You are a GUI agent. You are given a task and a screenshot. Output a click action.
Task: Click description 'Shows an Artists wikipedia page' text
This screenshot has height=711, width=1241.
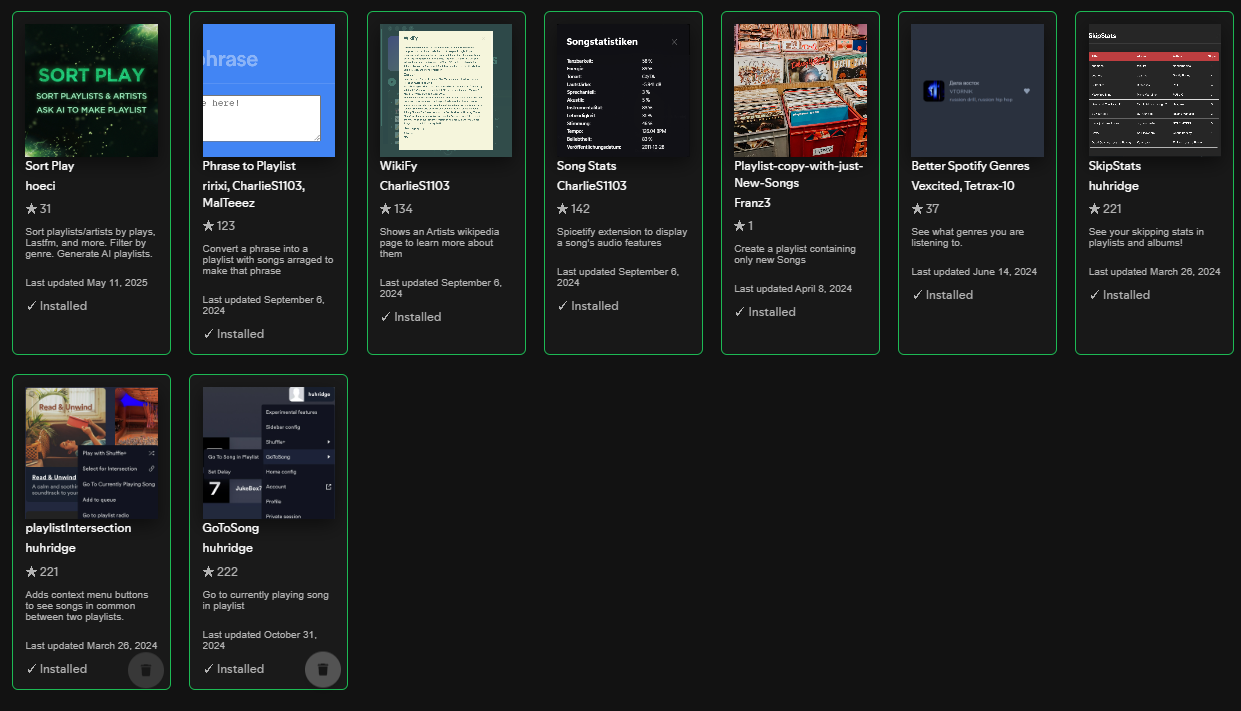pyautogui.click(x=440, y=244)
